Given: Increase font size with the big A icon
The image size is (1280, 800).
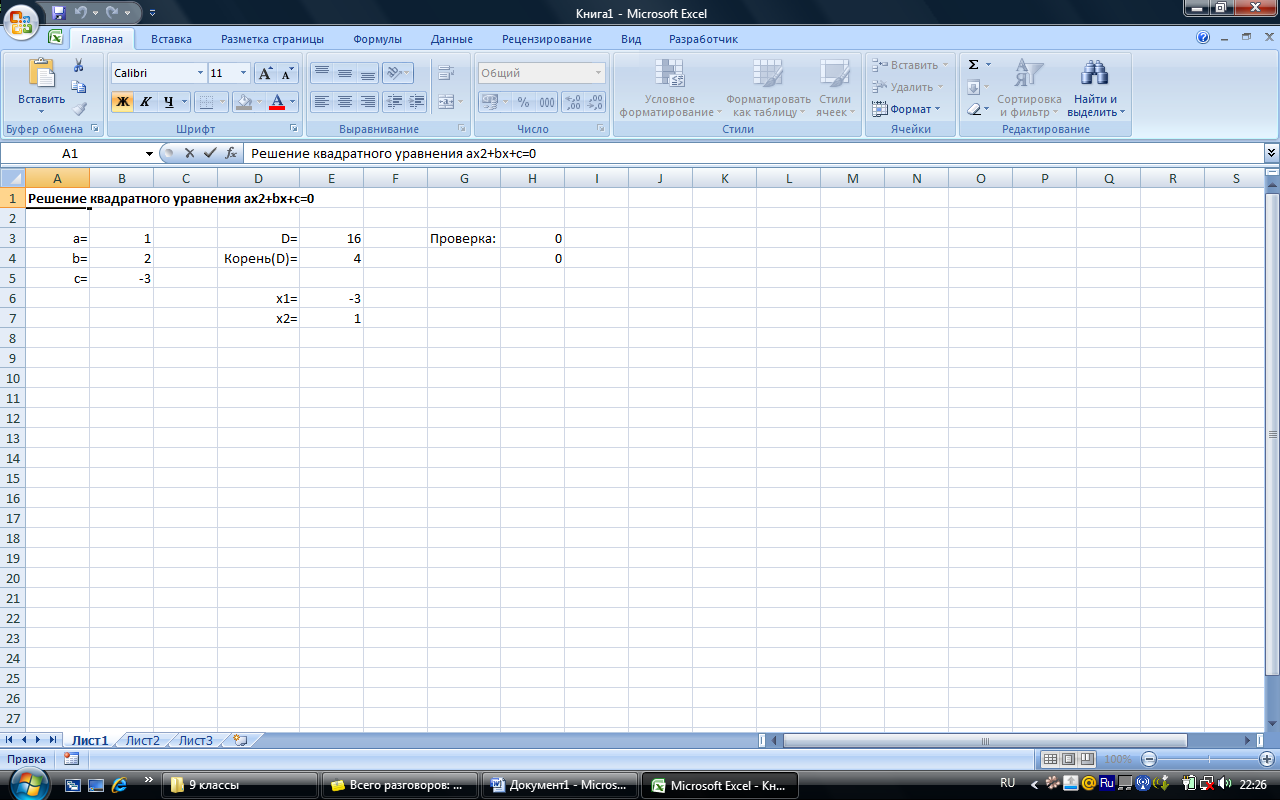Looking at the screenshot, I should 265,73.
